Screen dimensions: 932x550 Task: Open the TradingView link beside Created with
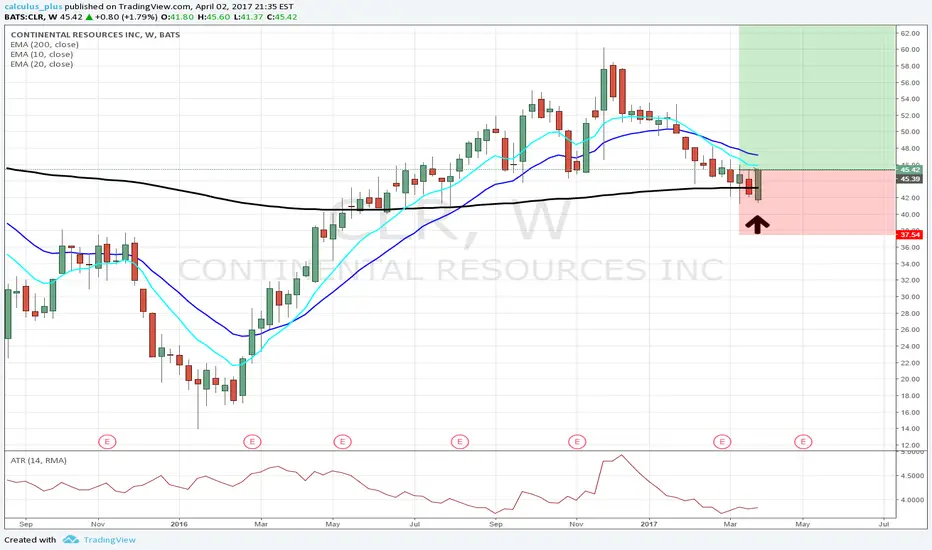(x=109, y=540)
